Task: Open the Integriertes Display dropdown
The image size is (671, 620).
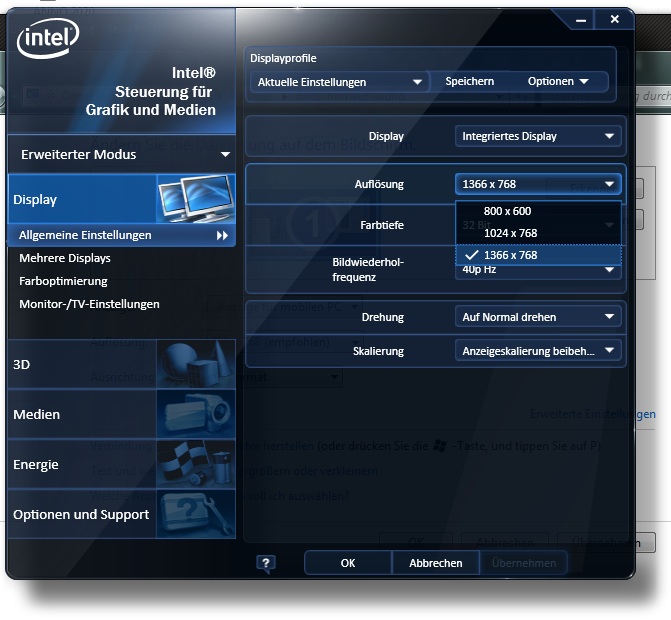Action: coord(538,136)
